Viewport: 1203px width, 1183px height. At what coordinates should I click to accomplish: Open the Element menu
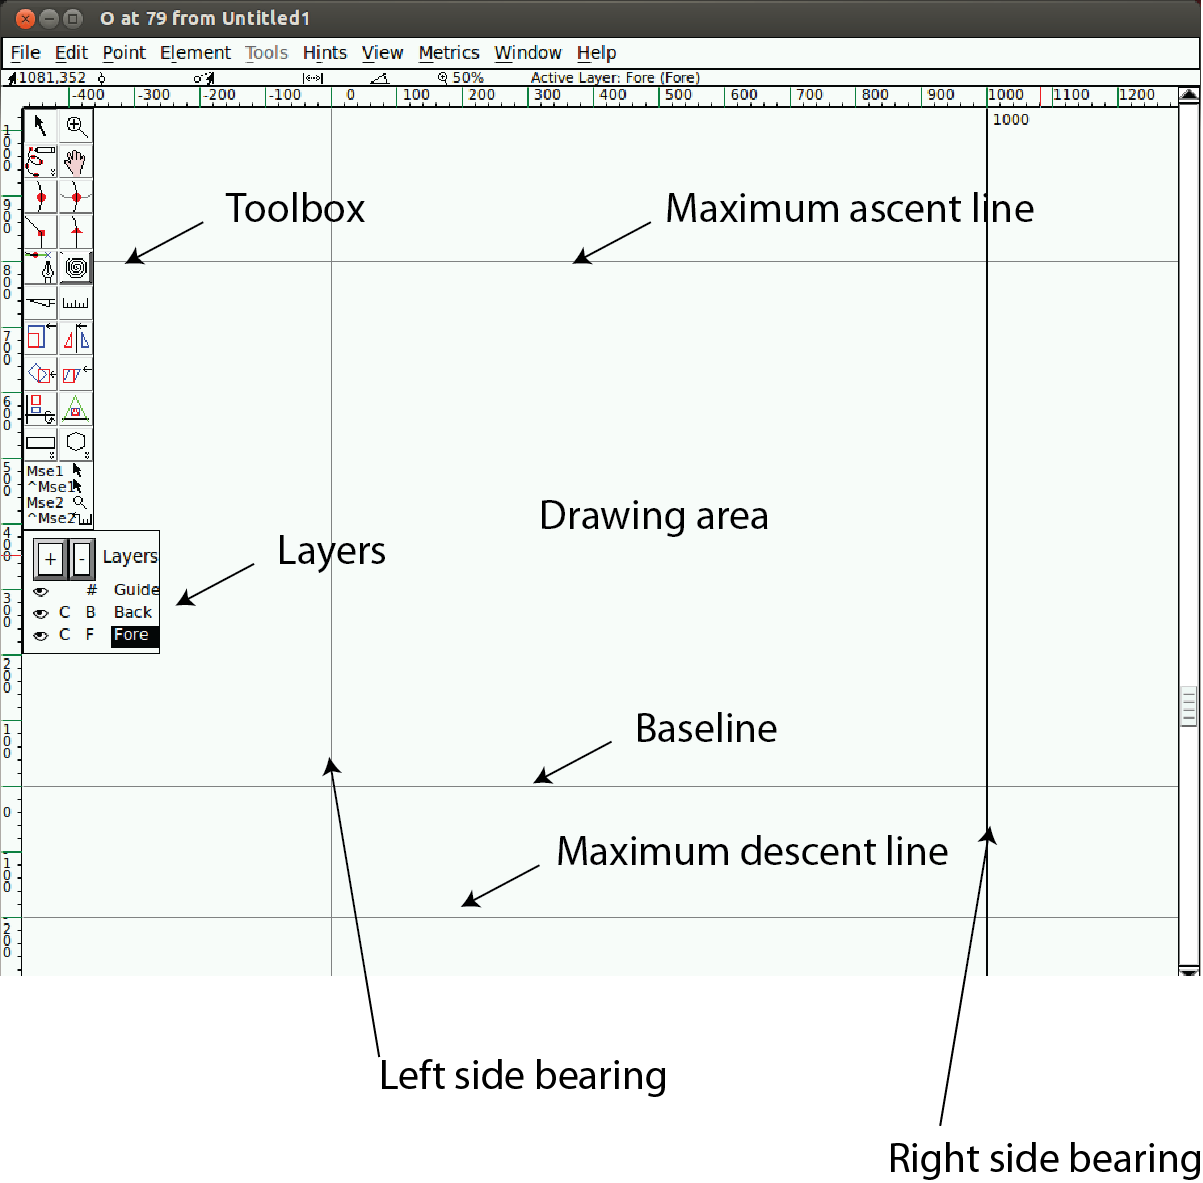tap(195, 53)
